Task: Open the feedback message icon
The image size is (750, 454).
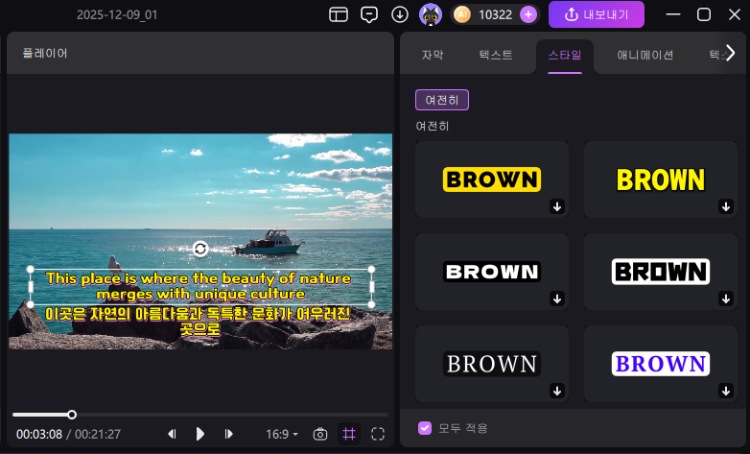Action: (x=369, y=15)
